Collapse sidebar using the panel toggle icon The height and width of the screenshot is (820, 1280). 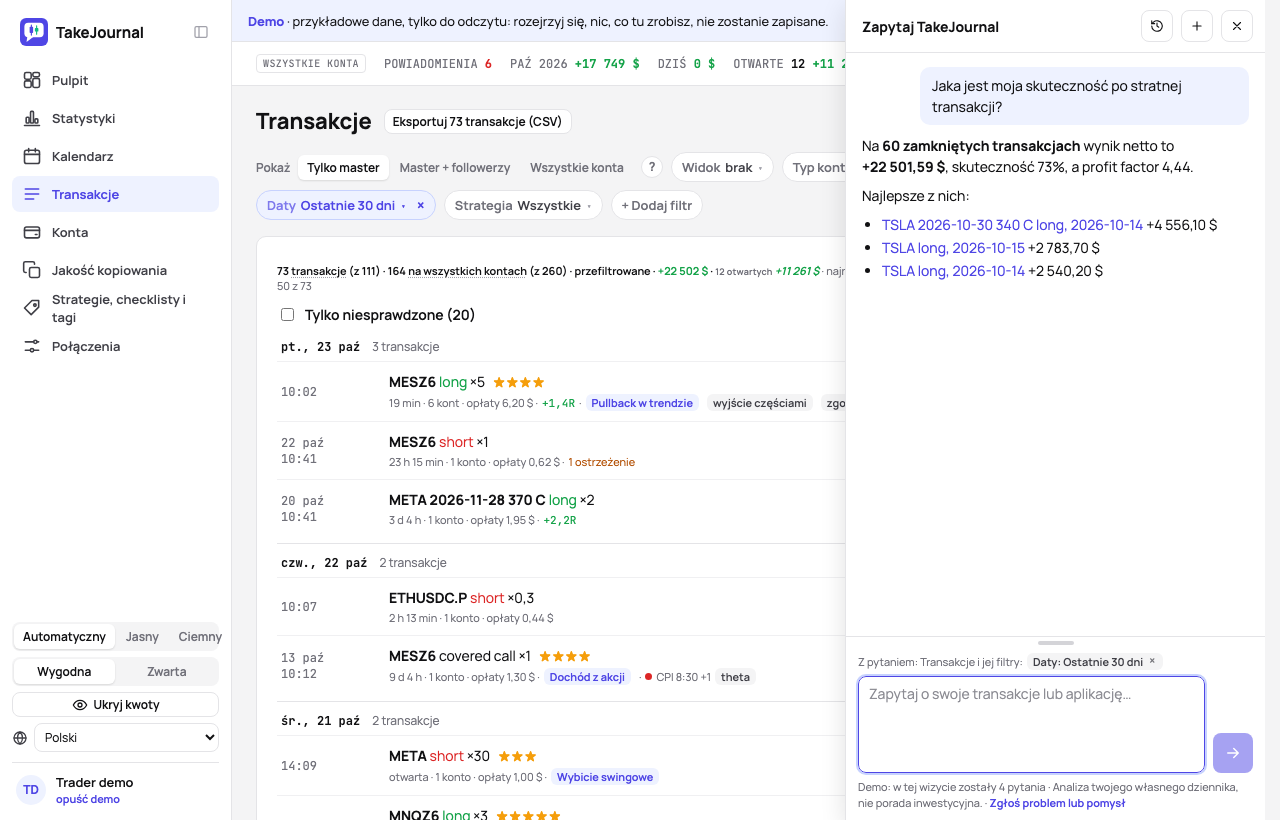[x=201, y=32]
